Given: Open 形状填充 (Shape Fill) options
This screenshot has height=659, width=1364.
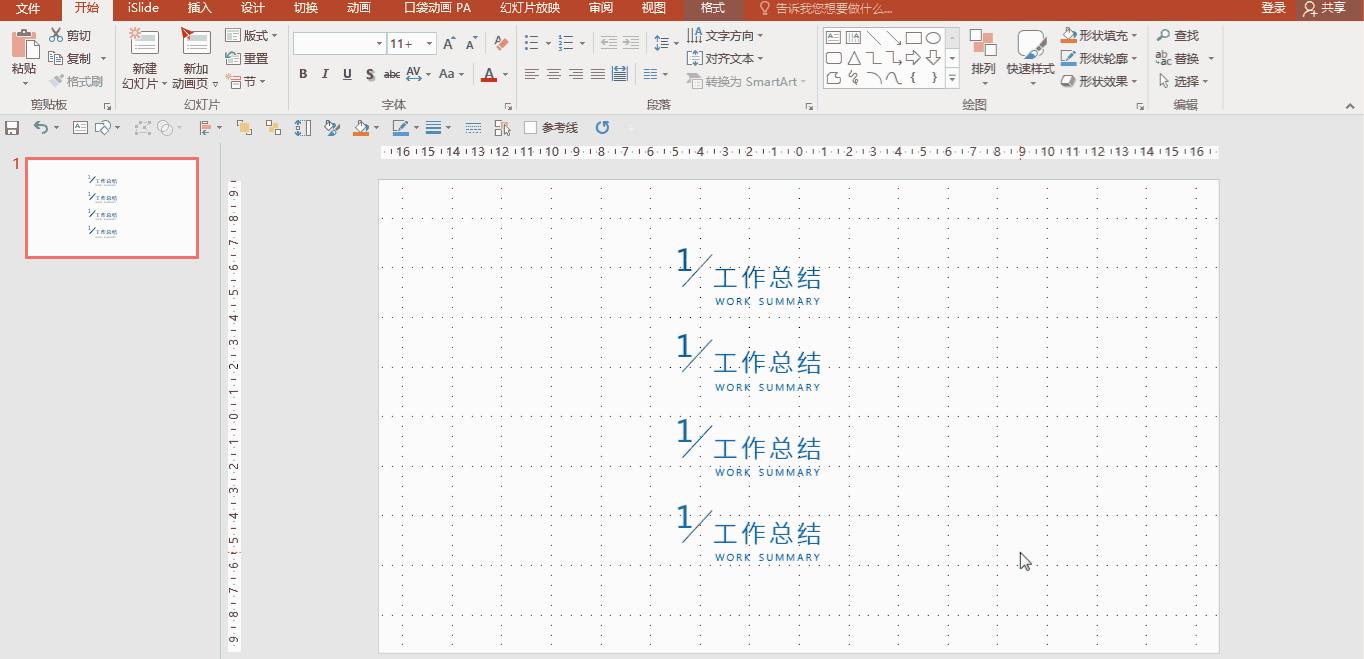Looking at the screenshot, I should click(x=1098, y=34).
